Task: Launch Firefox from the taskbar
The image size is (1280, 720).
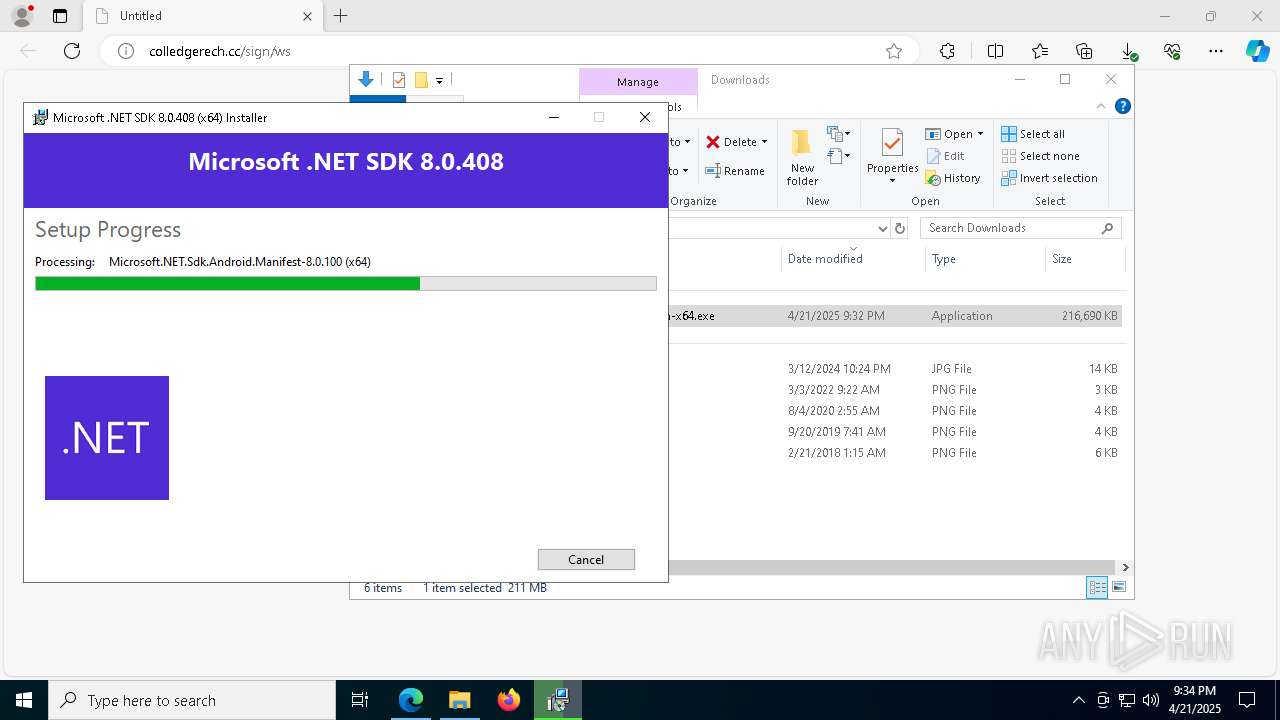Action: (x=508, y=700)
